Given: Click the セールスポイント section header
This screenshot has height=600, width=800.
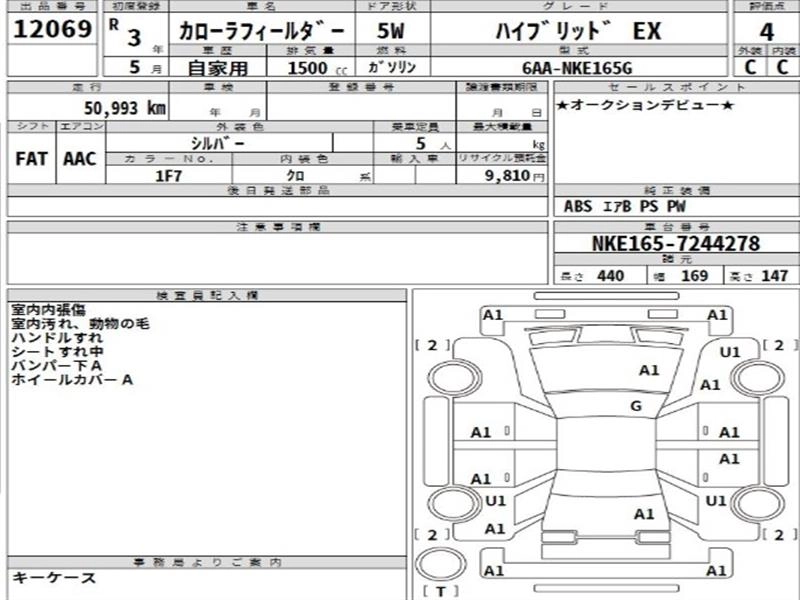Looking at the screenshot, I should click(x=677, y=87).
